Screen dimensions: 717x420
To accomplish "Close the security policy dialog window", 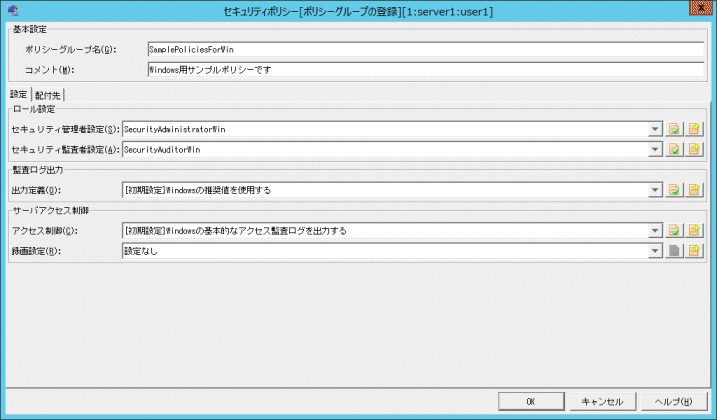I will click(x=701, y=8).
